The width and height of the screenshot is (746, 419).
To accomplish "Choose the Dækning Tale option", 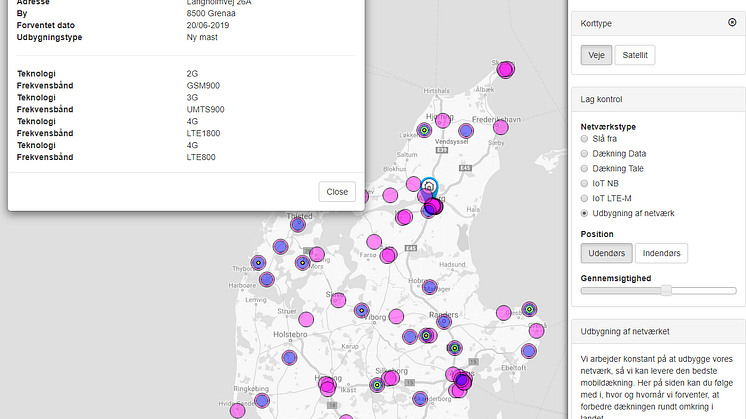I will 585,169.
